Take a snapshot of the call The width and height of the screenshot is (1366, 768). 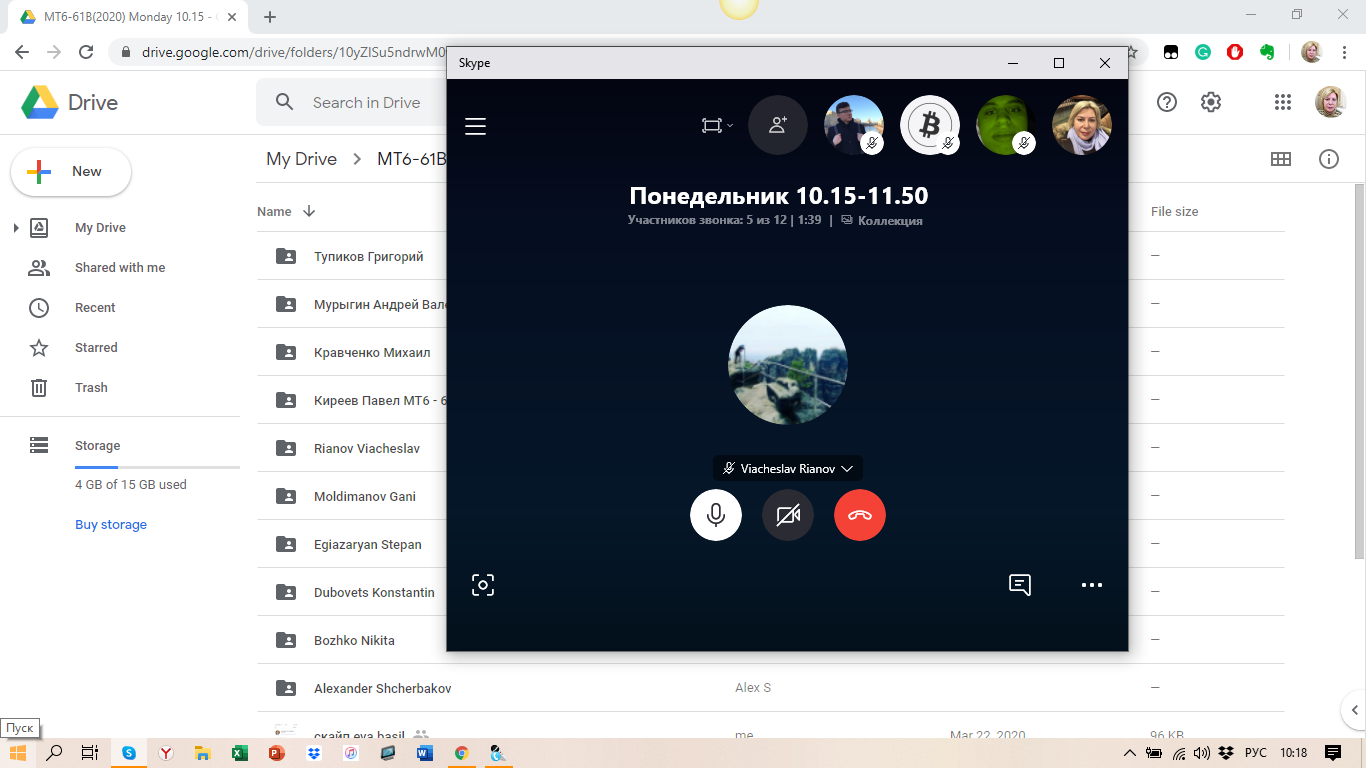point(483,585)
